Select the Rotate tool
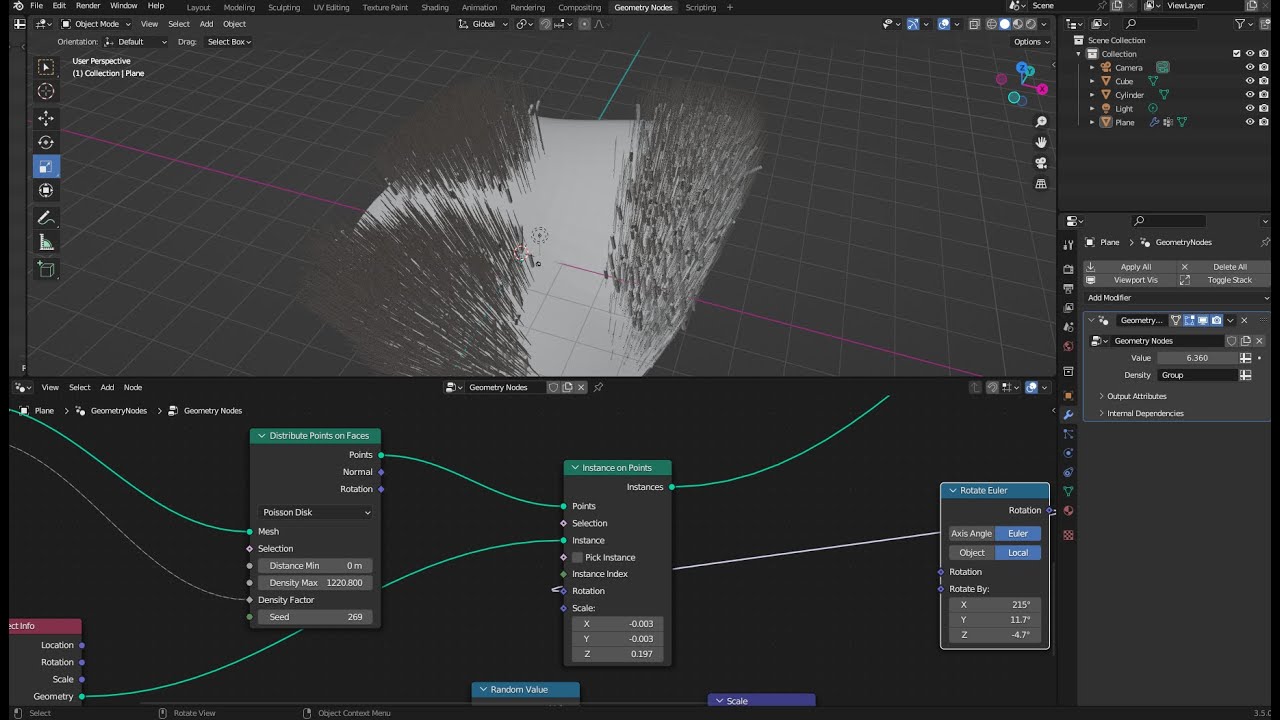 (x=46, y=142)
